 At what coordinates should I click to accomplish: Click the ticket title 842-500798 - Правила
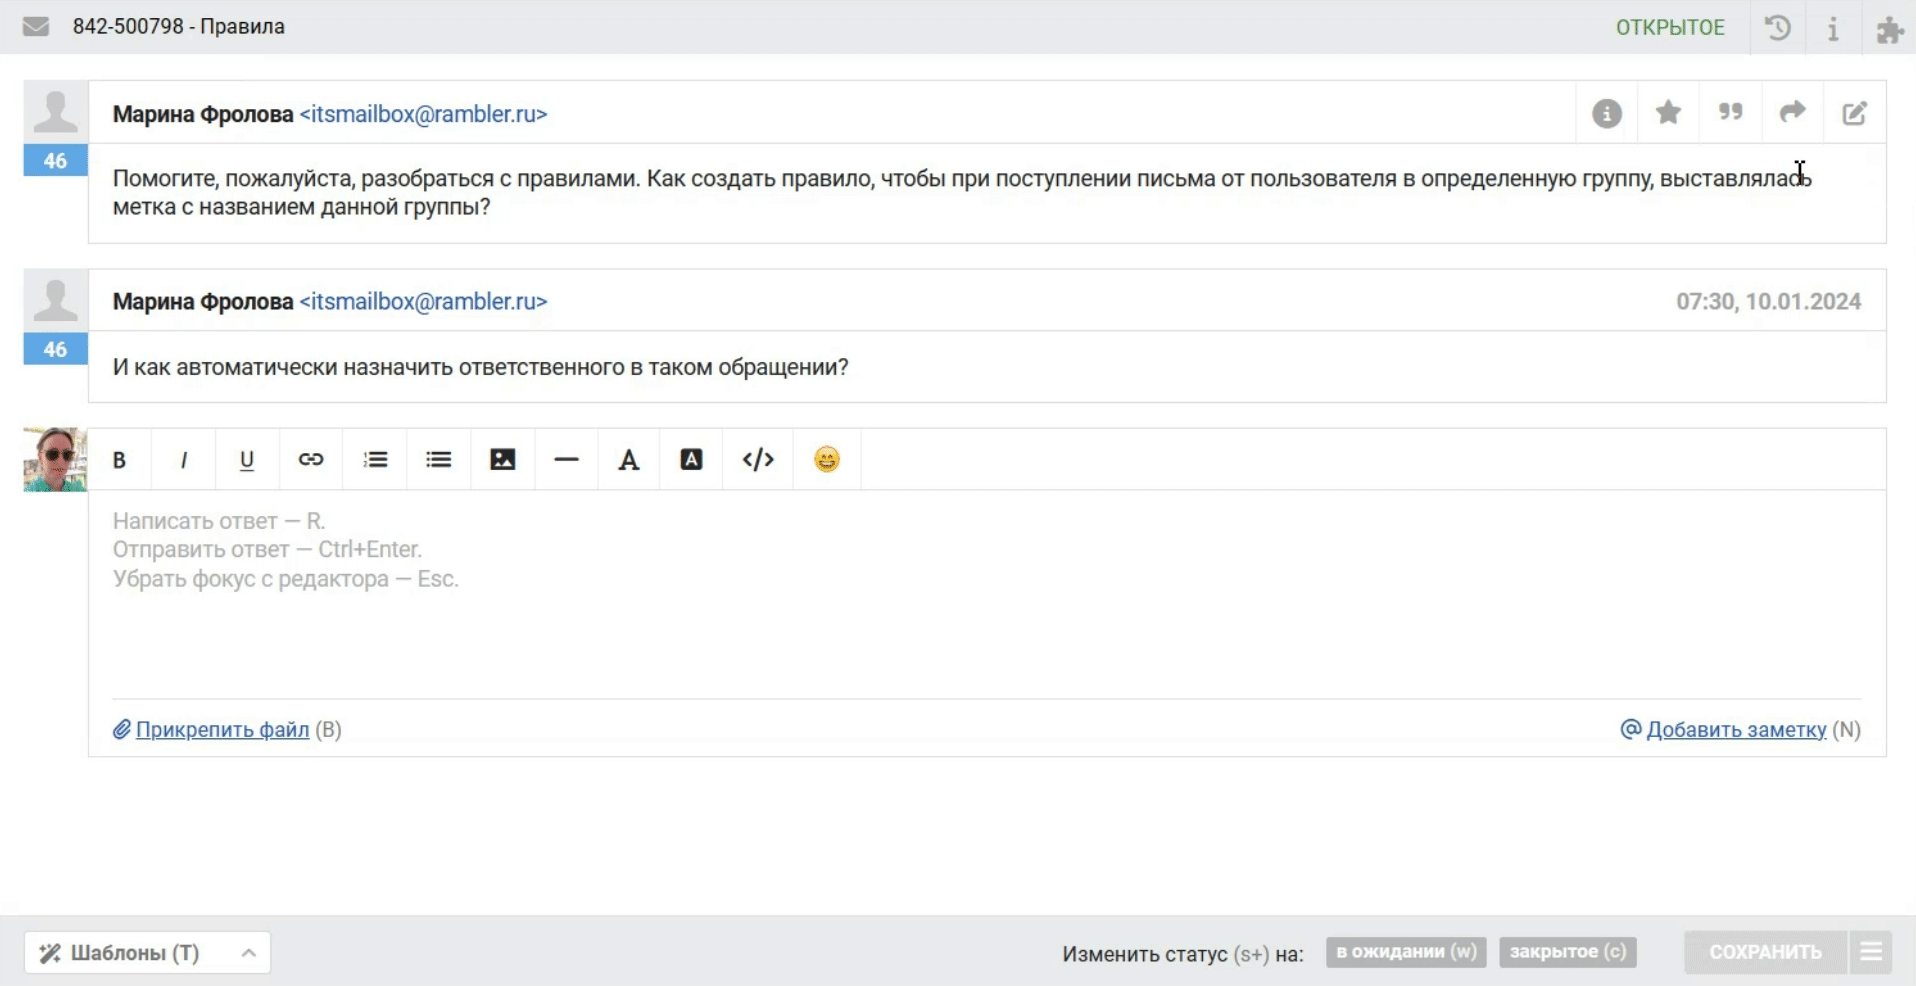click(x=178, y=27)
